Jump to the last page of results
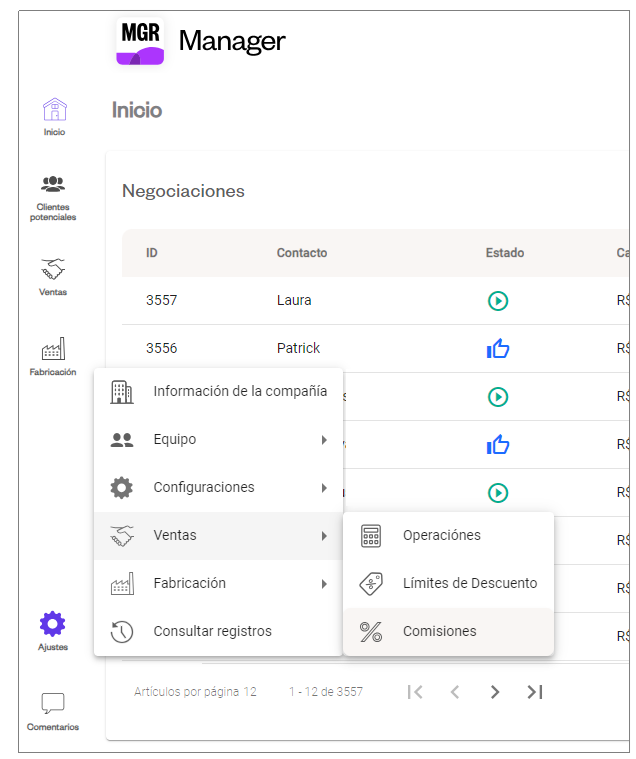 [x=535, y=692]
